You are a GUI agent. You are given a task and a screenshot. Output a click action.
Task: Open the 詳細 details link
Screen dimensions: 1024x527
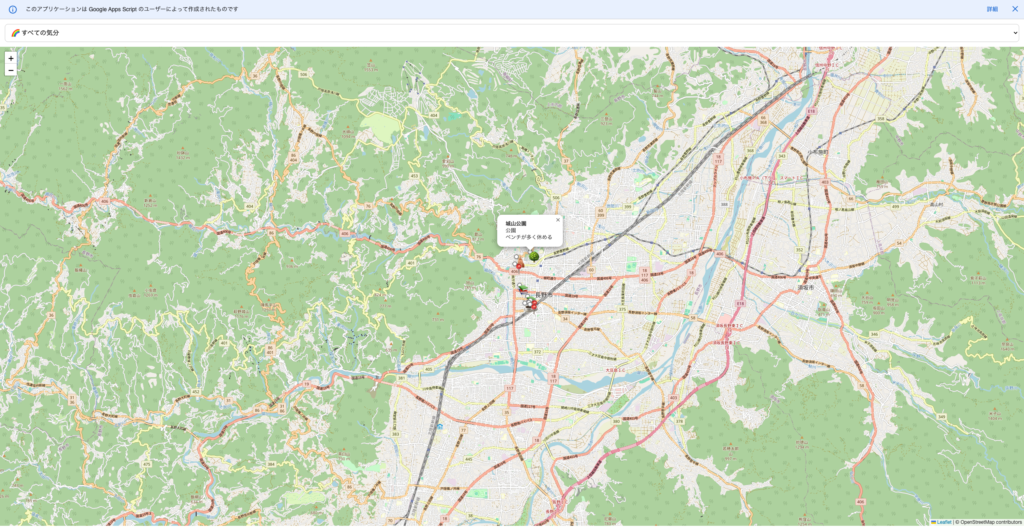[x=992, y=9]
